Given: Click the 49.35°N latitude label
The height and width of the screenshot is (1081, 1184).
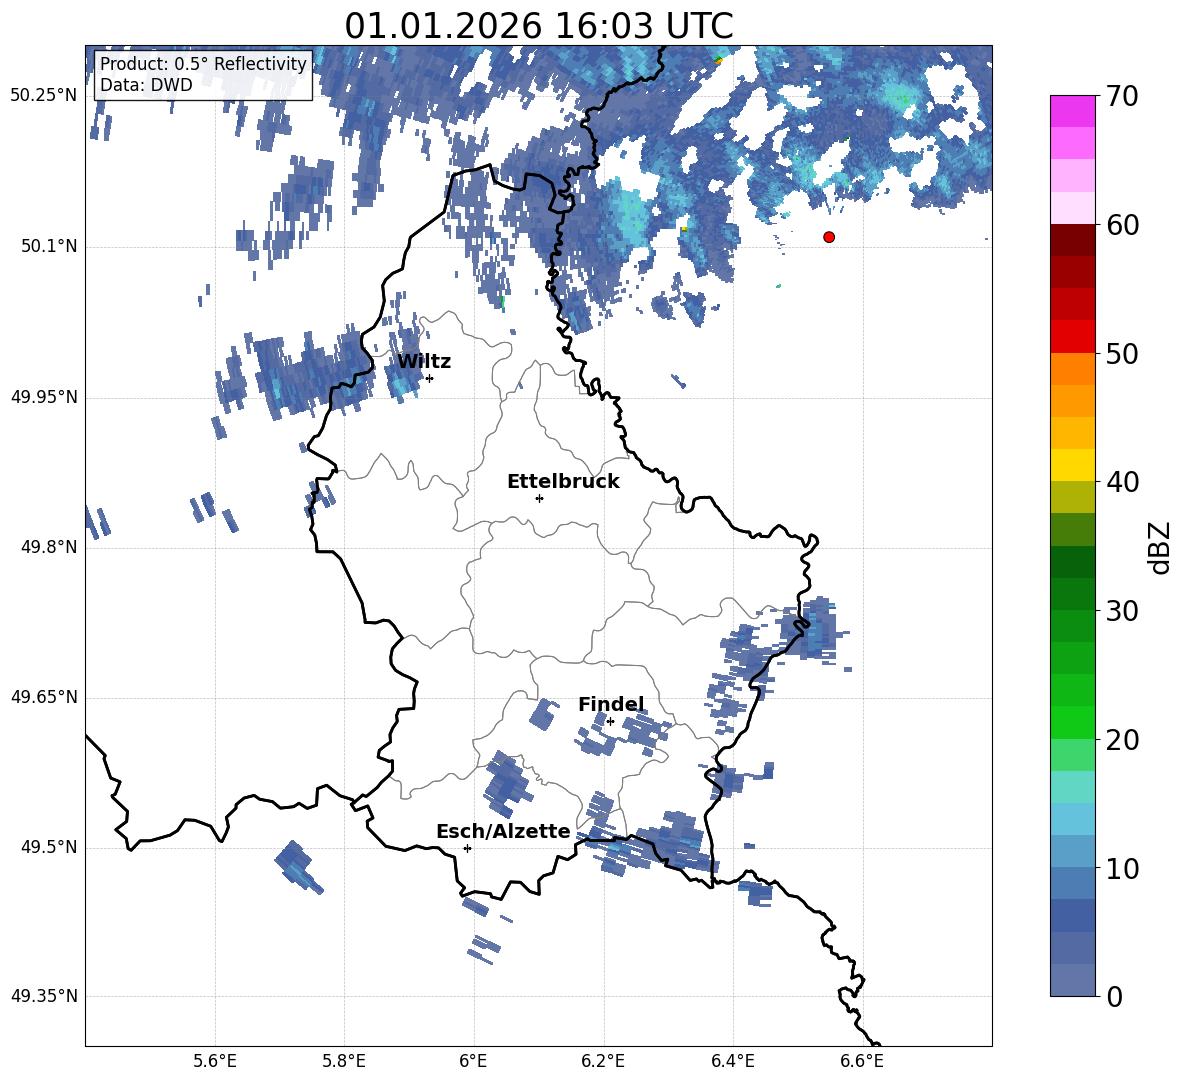Looking at the screenshot, I should (x=44, y=996).
